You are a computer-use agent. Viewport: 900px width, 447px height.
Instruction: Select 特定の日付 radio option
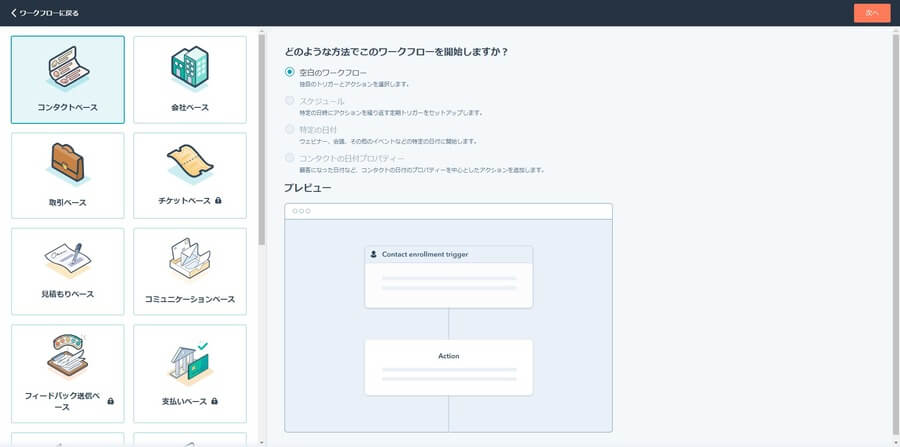[x=290, y=130]
